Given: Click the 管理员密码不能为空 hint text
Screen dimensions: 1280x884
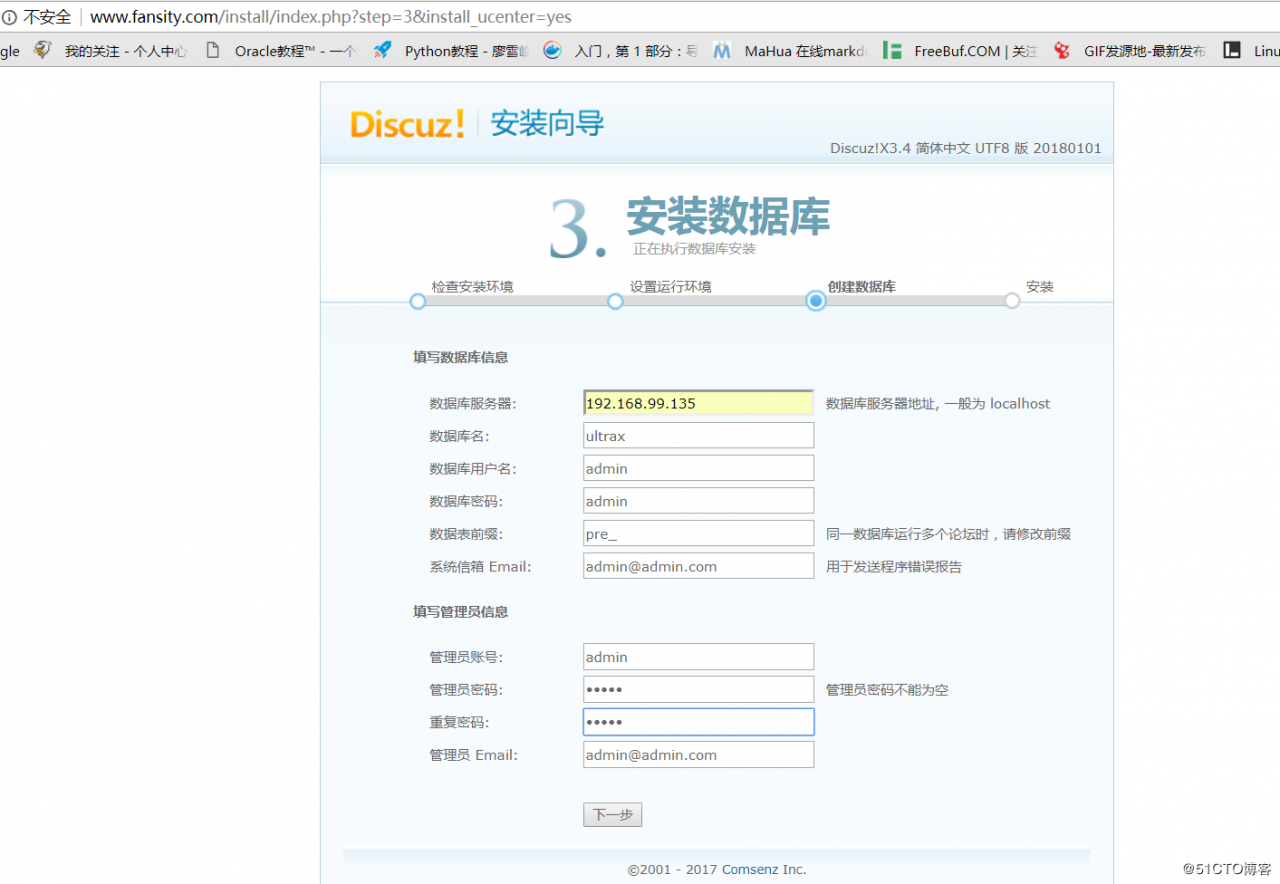Looking at the screenshot, I should [887, 690].
